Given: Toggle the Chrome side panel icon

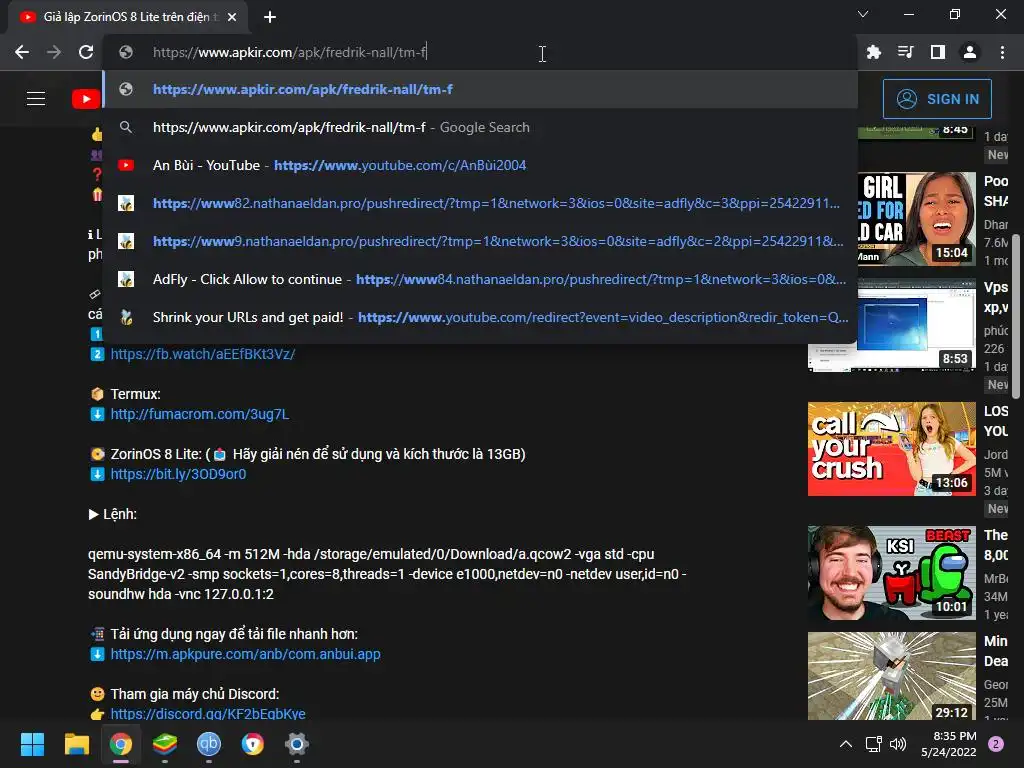Looking at the screenshot, I should pos(938,52).
